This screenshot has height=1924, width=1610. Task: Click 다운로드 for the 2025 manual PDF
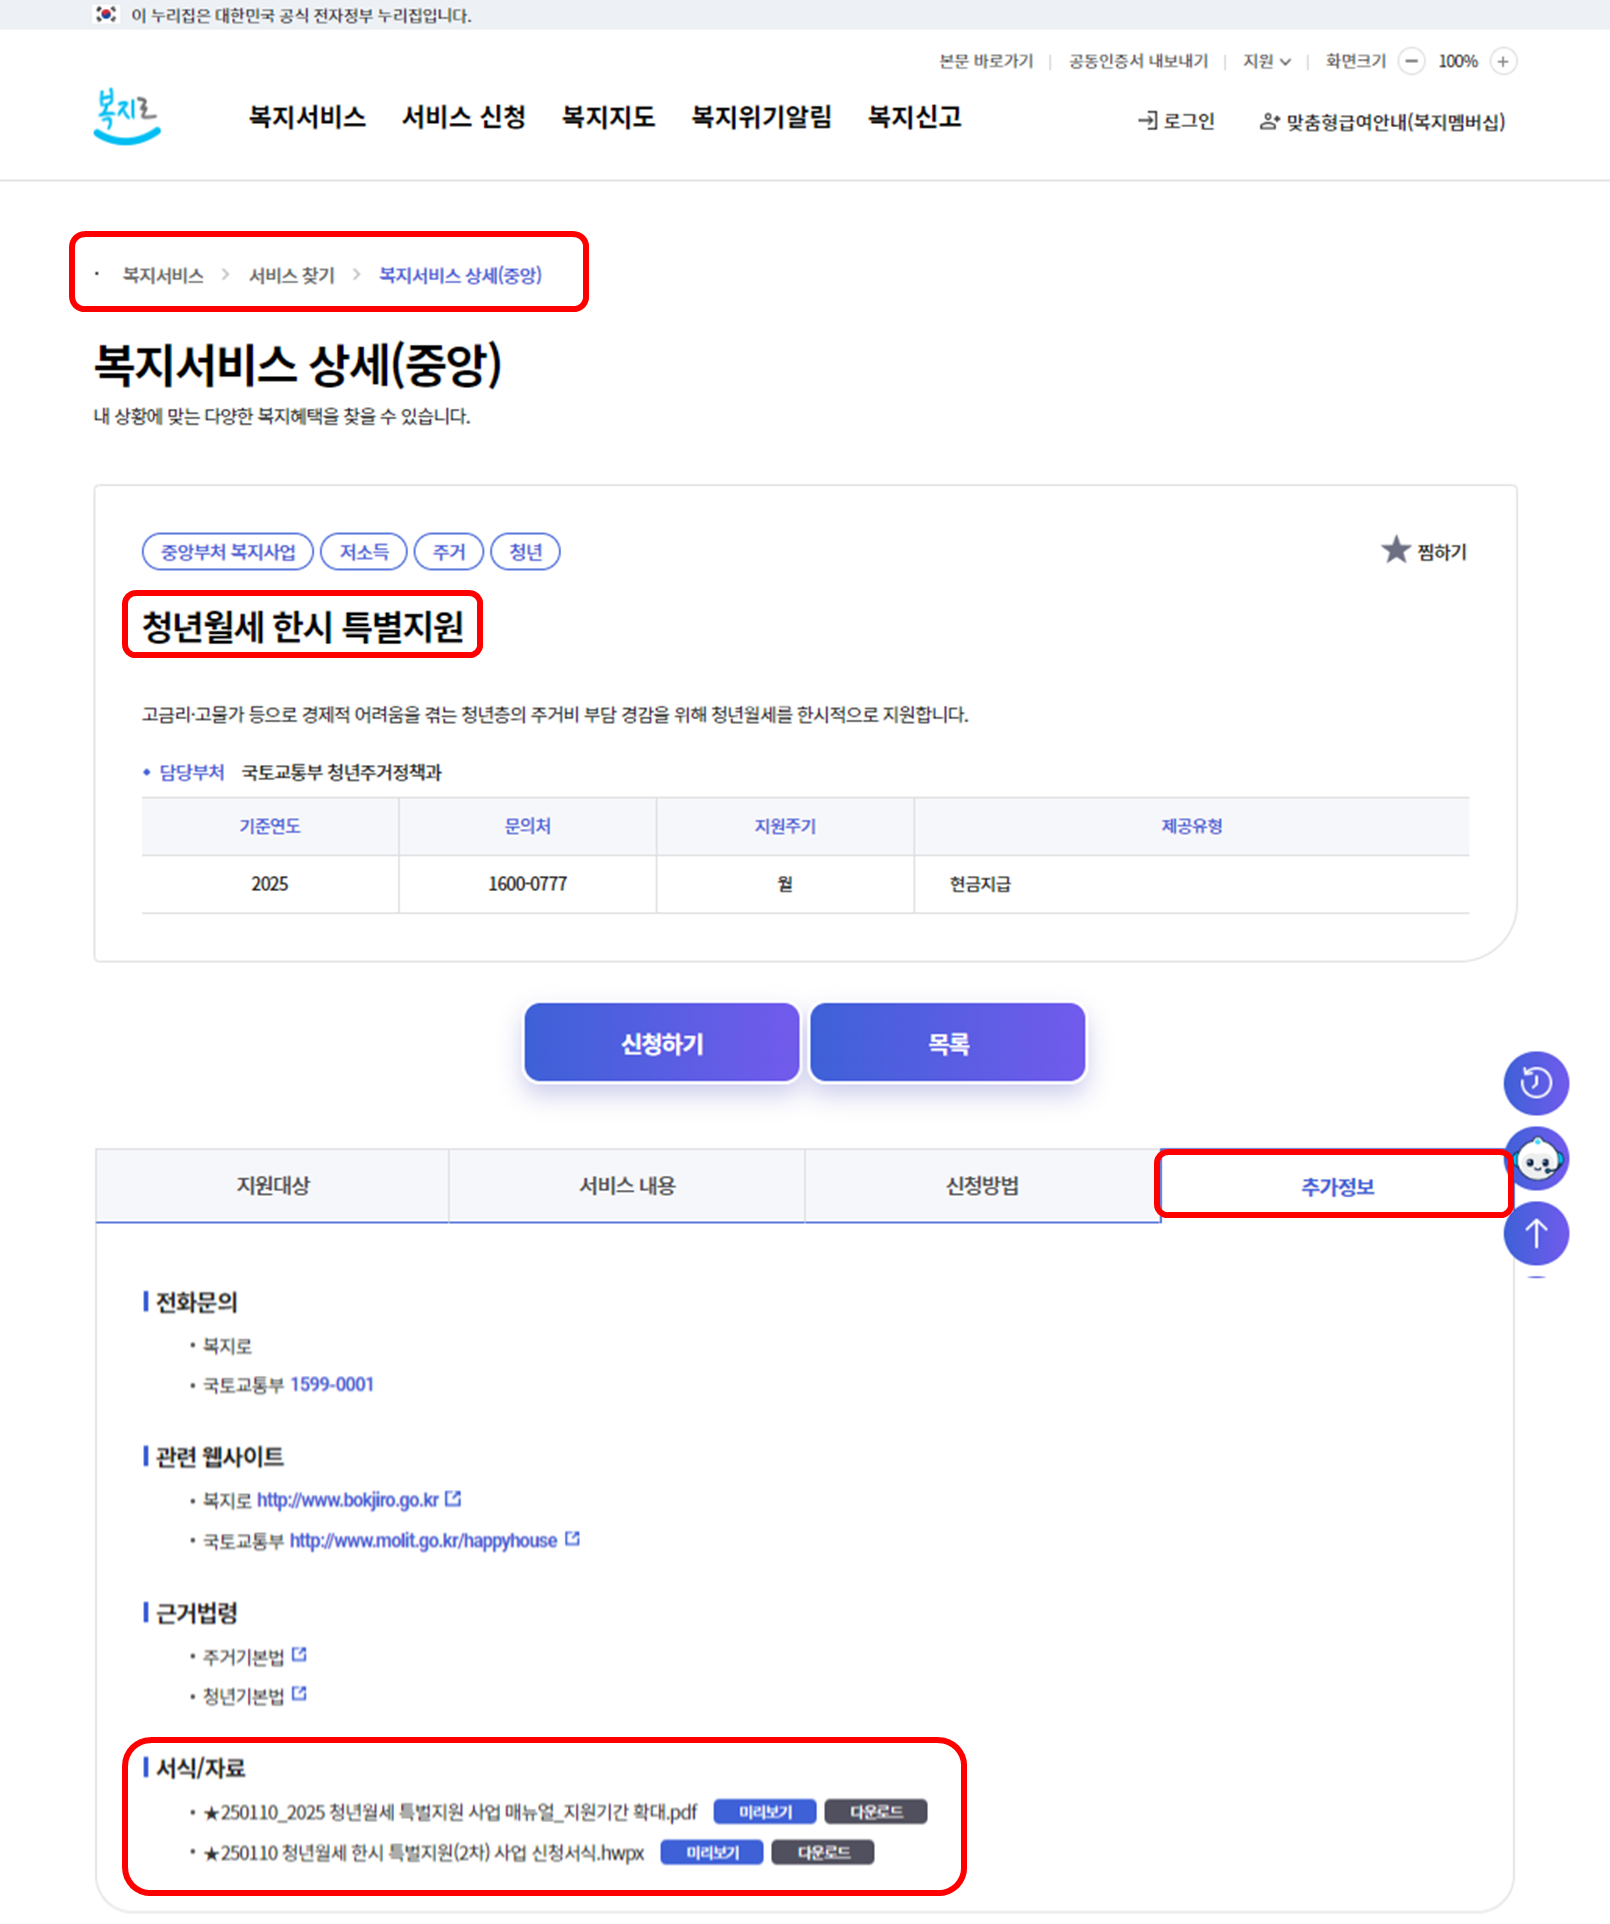tap(876, 1811)
